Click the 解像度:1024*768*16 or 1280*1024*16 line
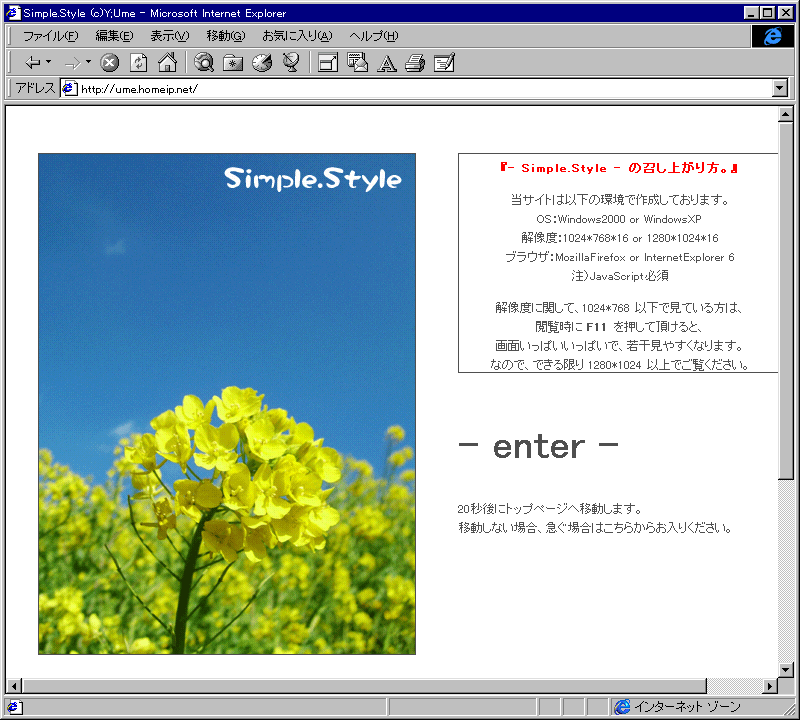800x720 pixels. click(x=619, y=238)
